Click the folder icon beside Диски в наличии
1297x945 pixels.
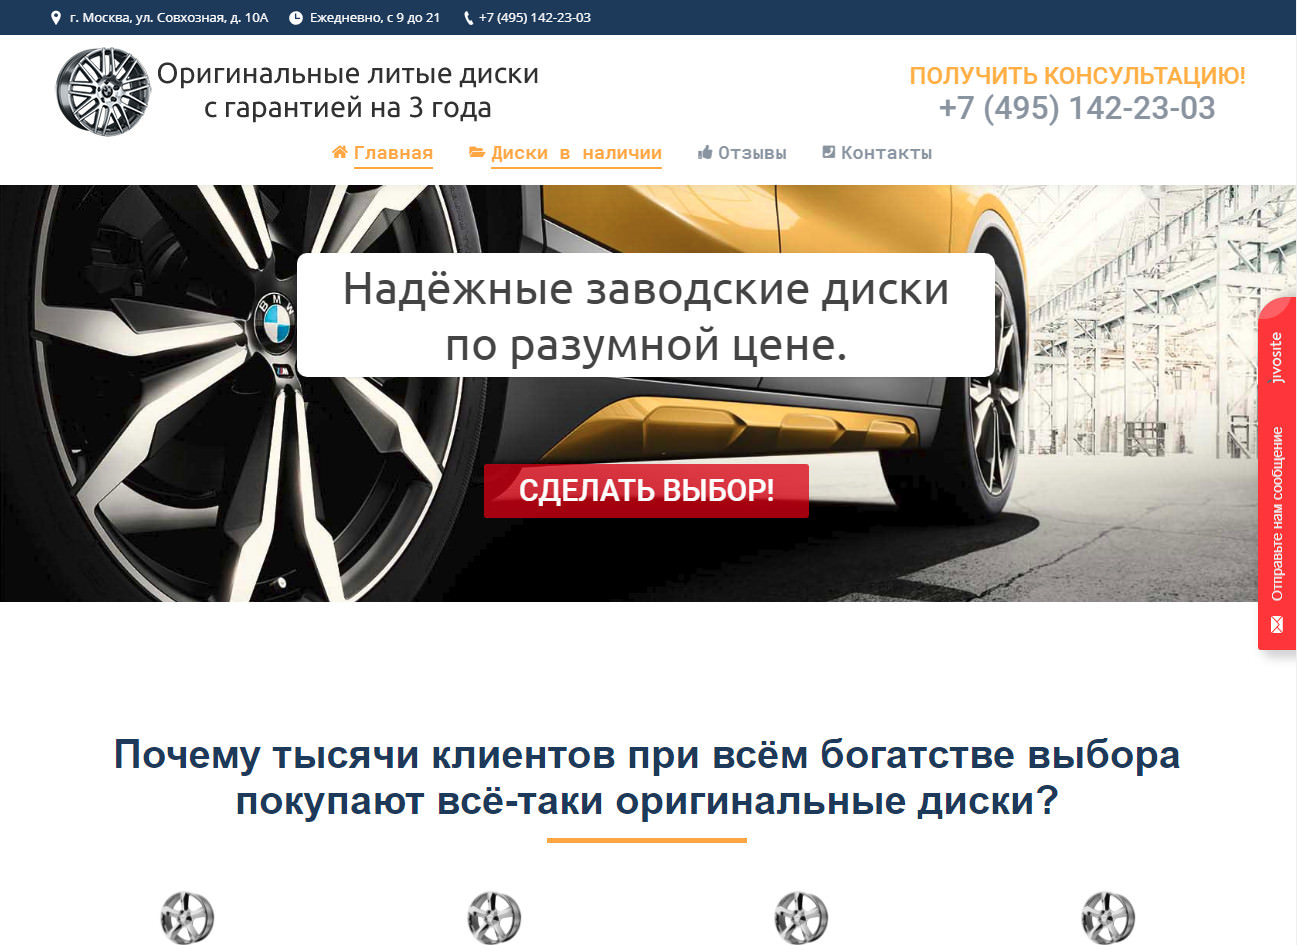point(477,152)
